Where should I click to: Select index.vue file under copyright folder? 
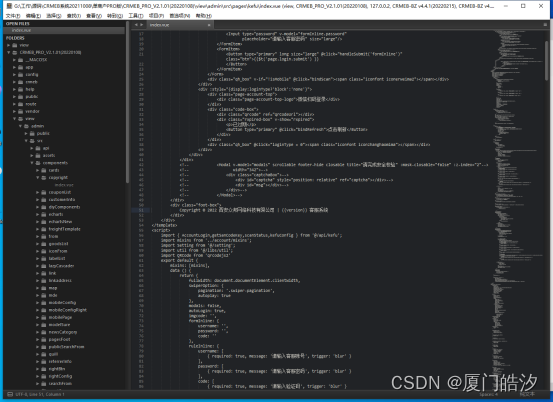coord(64,185)
